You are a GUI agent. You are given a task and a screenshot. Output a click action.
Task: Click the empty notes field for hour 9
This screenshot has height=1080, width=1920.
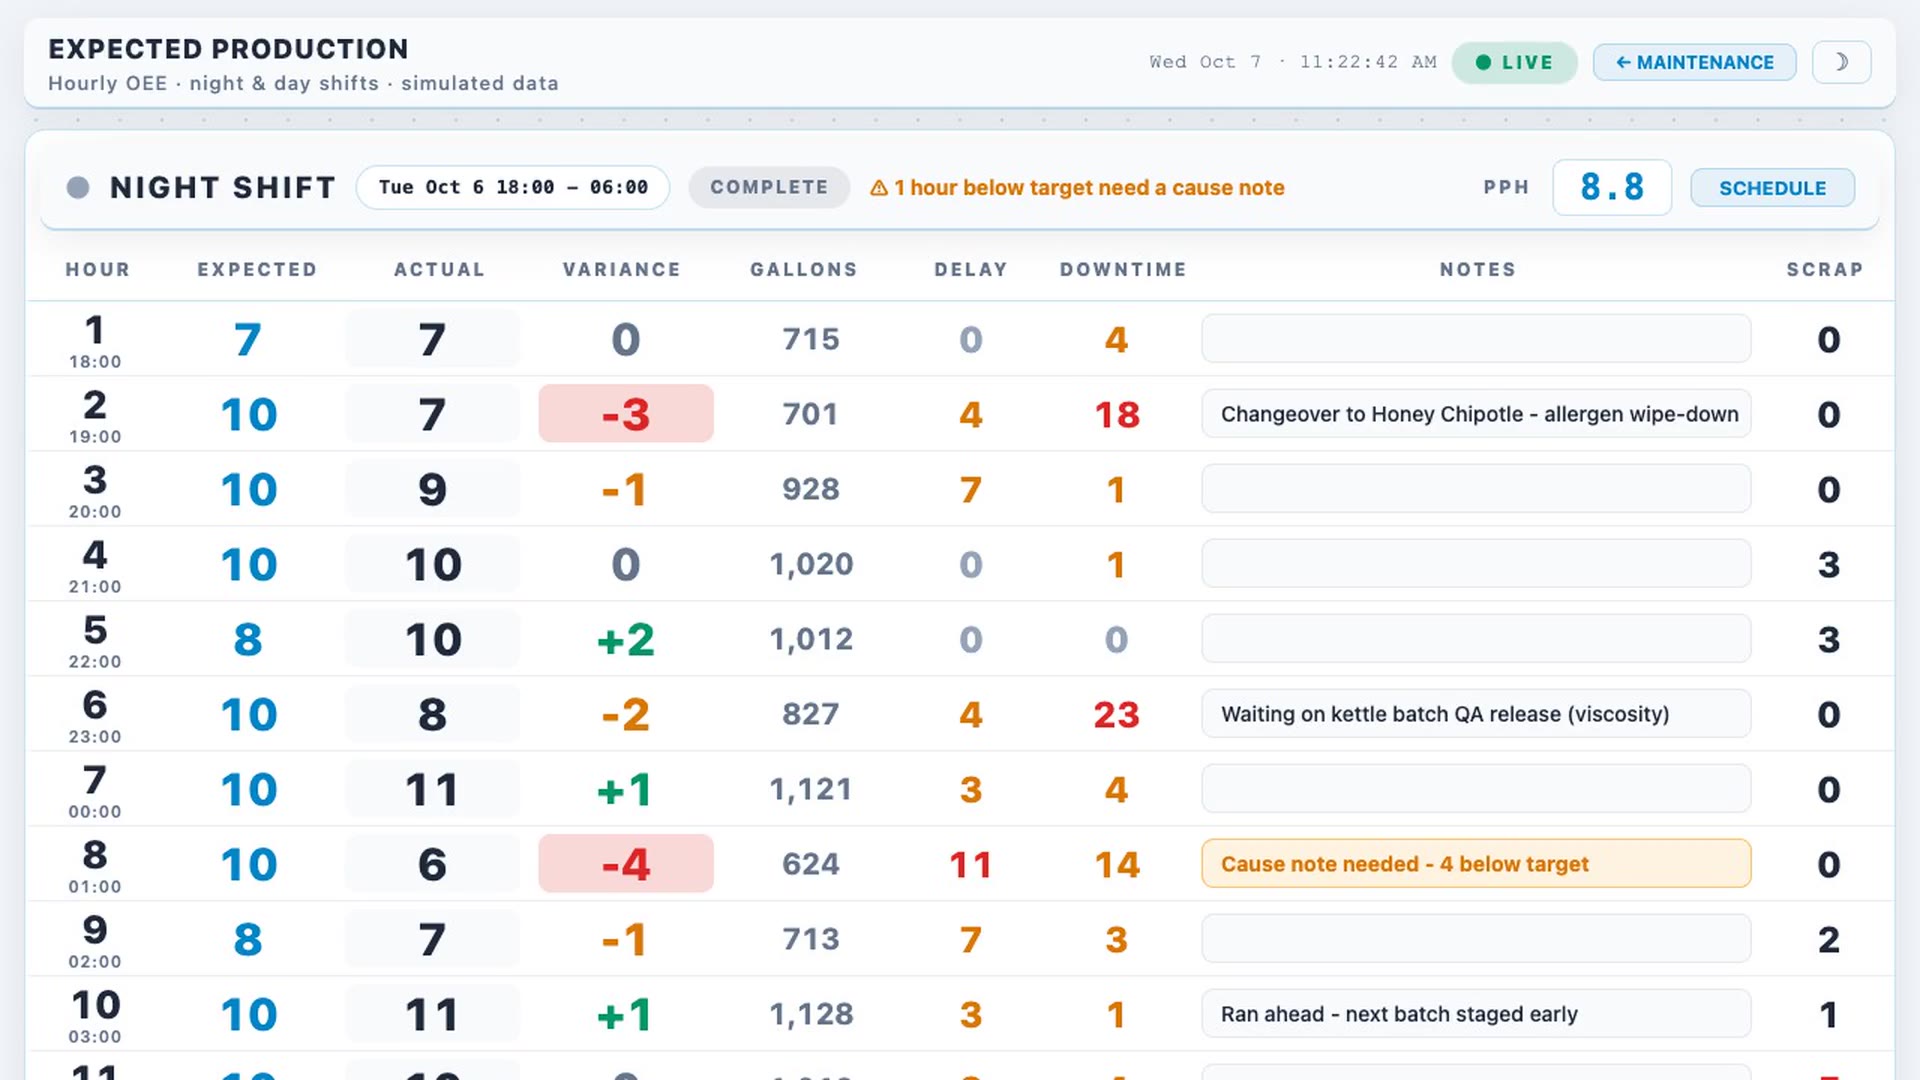(1476, 939)
